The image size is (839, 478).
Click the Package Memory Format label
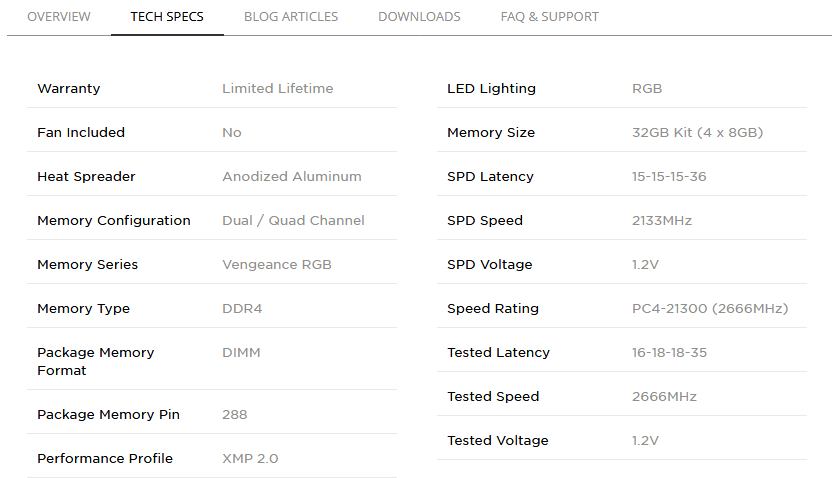click(96, 361)
